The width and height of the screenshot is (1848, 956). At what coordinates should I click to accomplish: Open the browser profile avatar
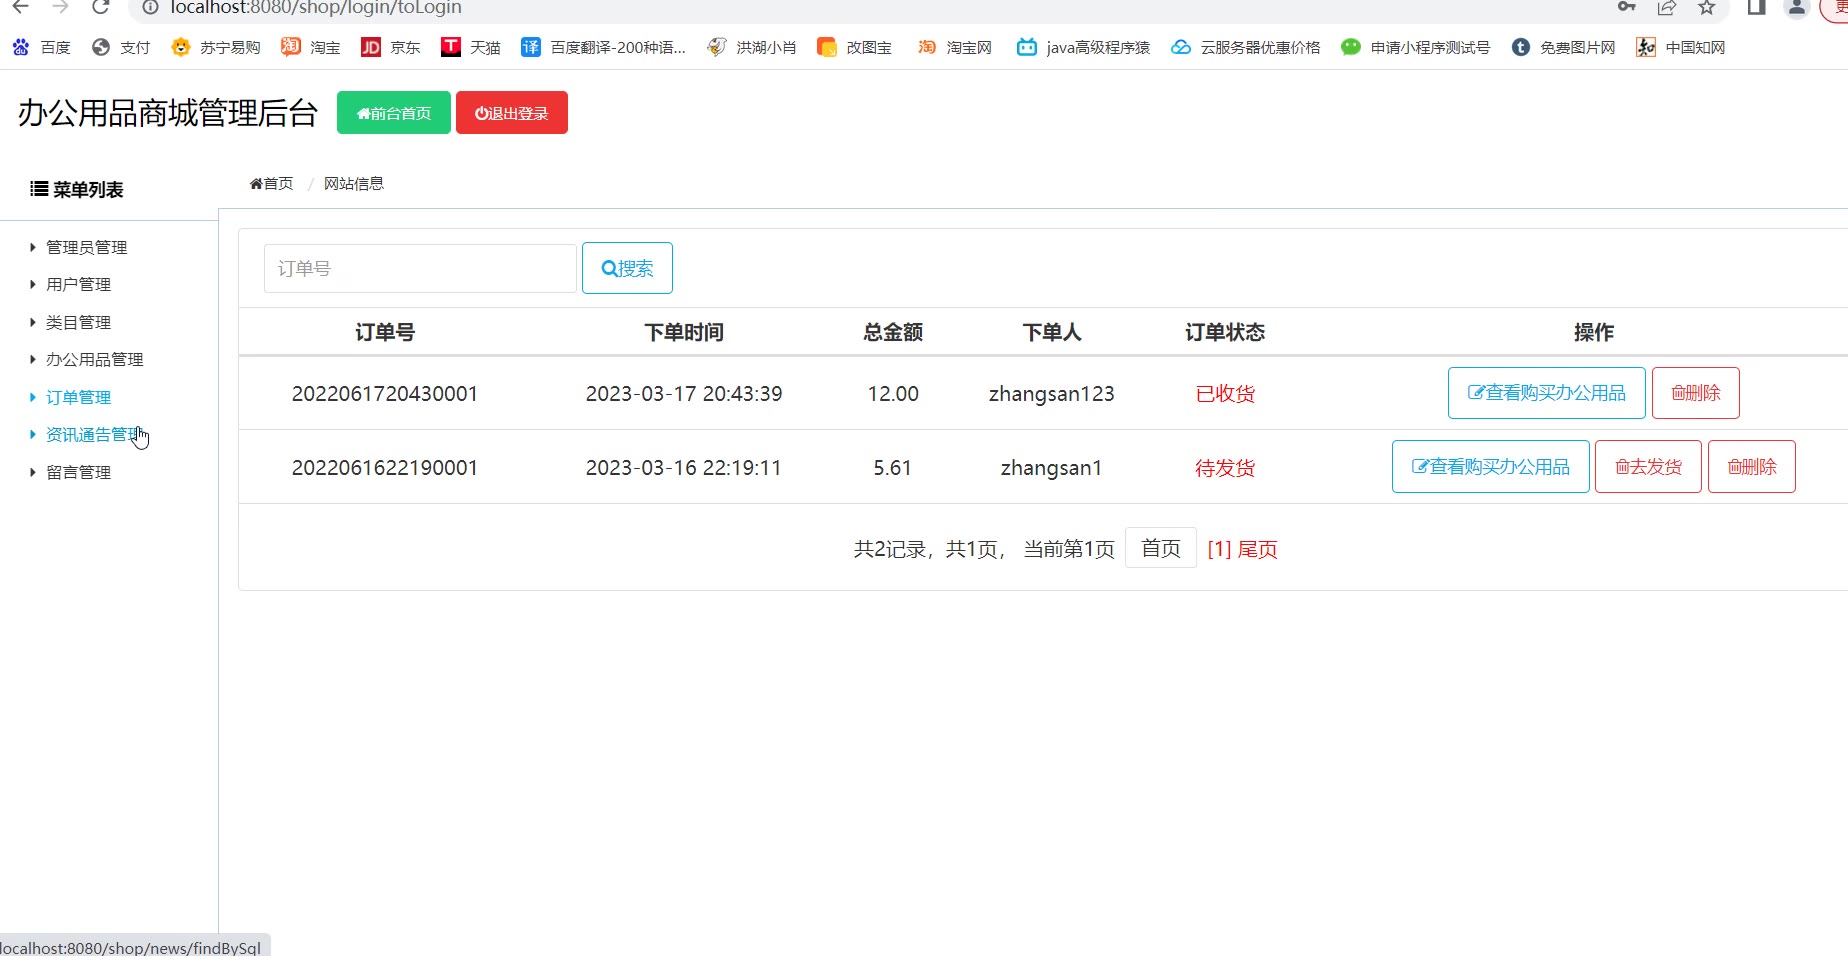[1797, 7]
